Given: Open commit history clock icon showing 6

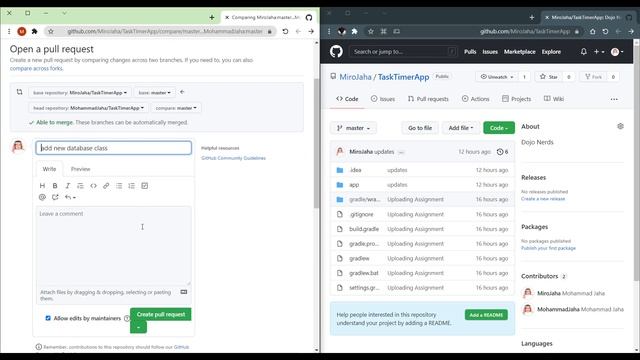Looking at the screenshot, I should pos(502,152).
